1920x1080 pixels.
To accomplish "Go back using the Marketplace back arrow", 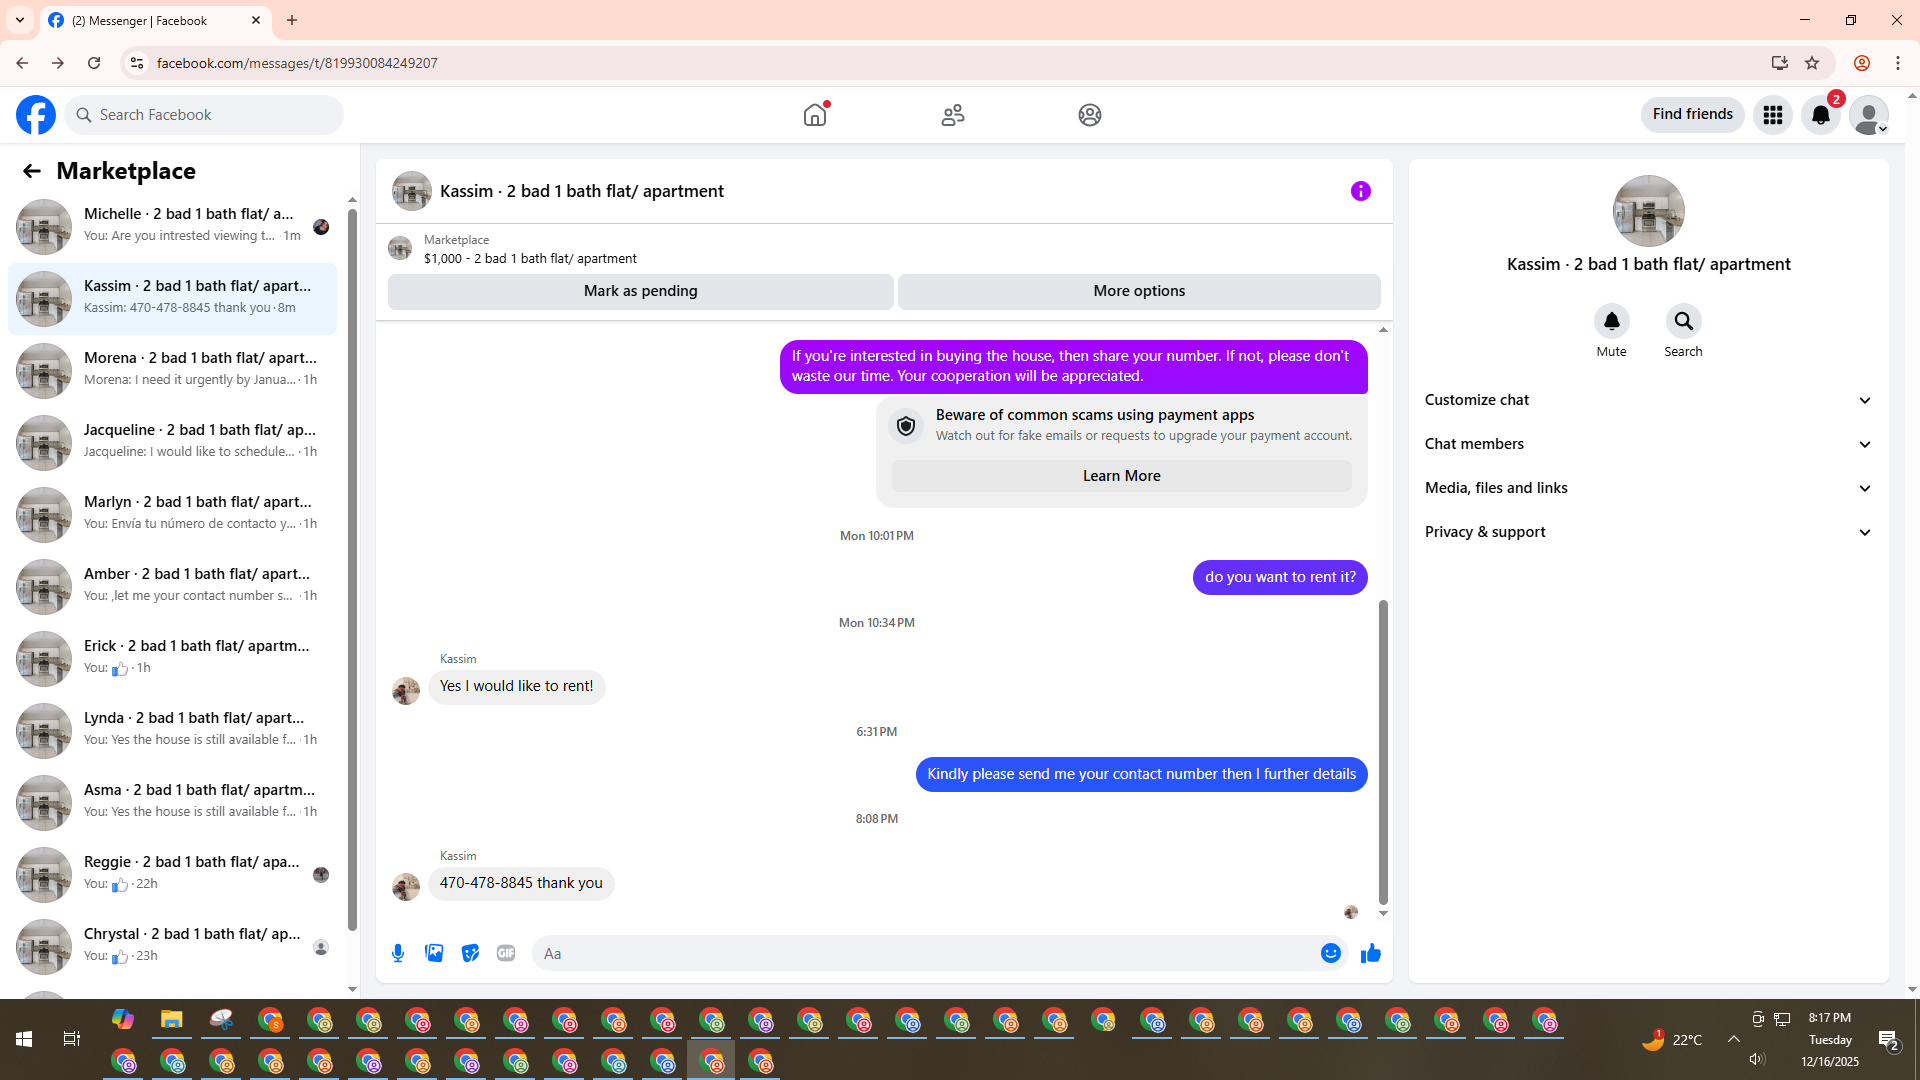I will pyautogui.click(x=32, y=171).
